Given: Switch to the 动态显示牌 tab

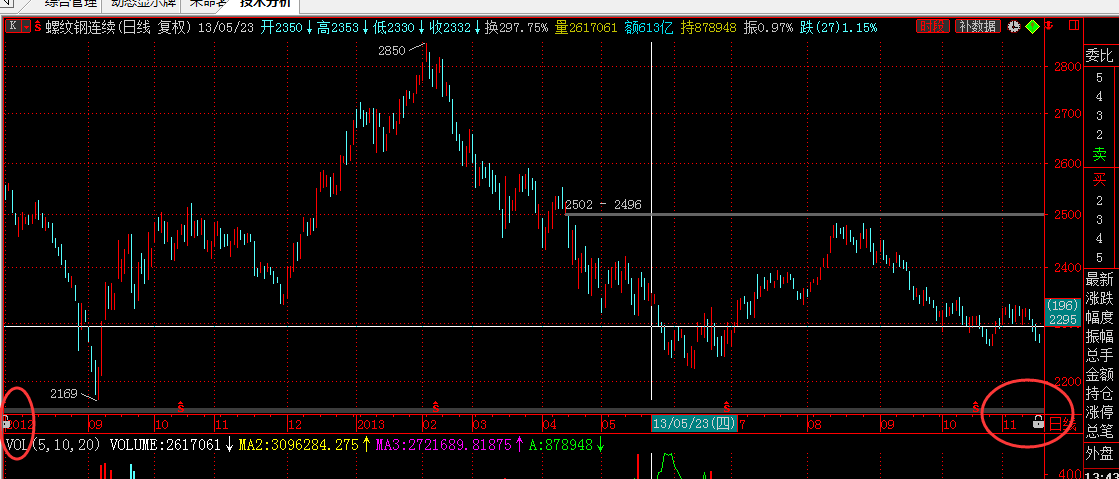Looking at the screenshot, I should [141, 4].
